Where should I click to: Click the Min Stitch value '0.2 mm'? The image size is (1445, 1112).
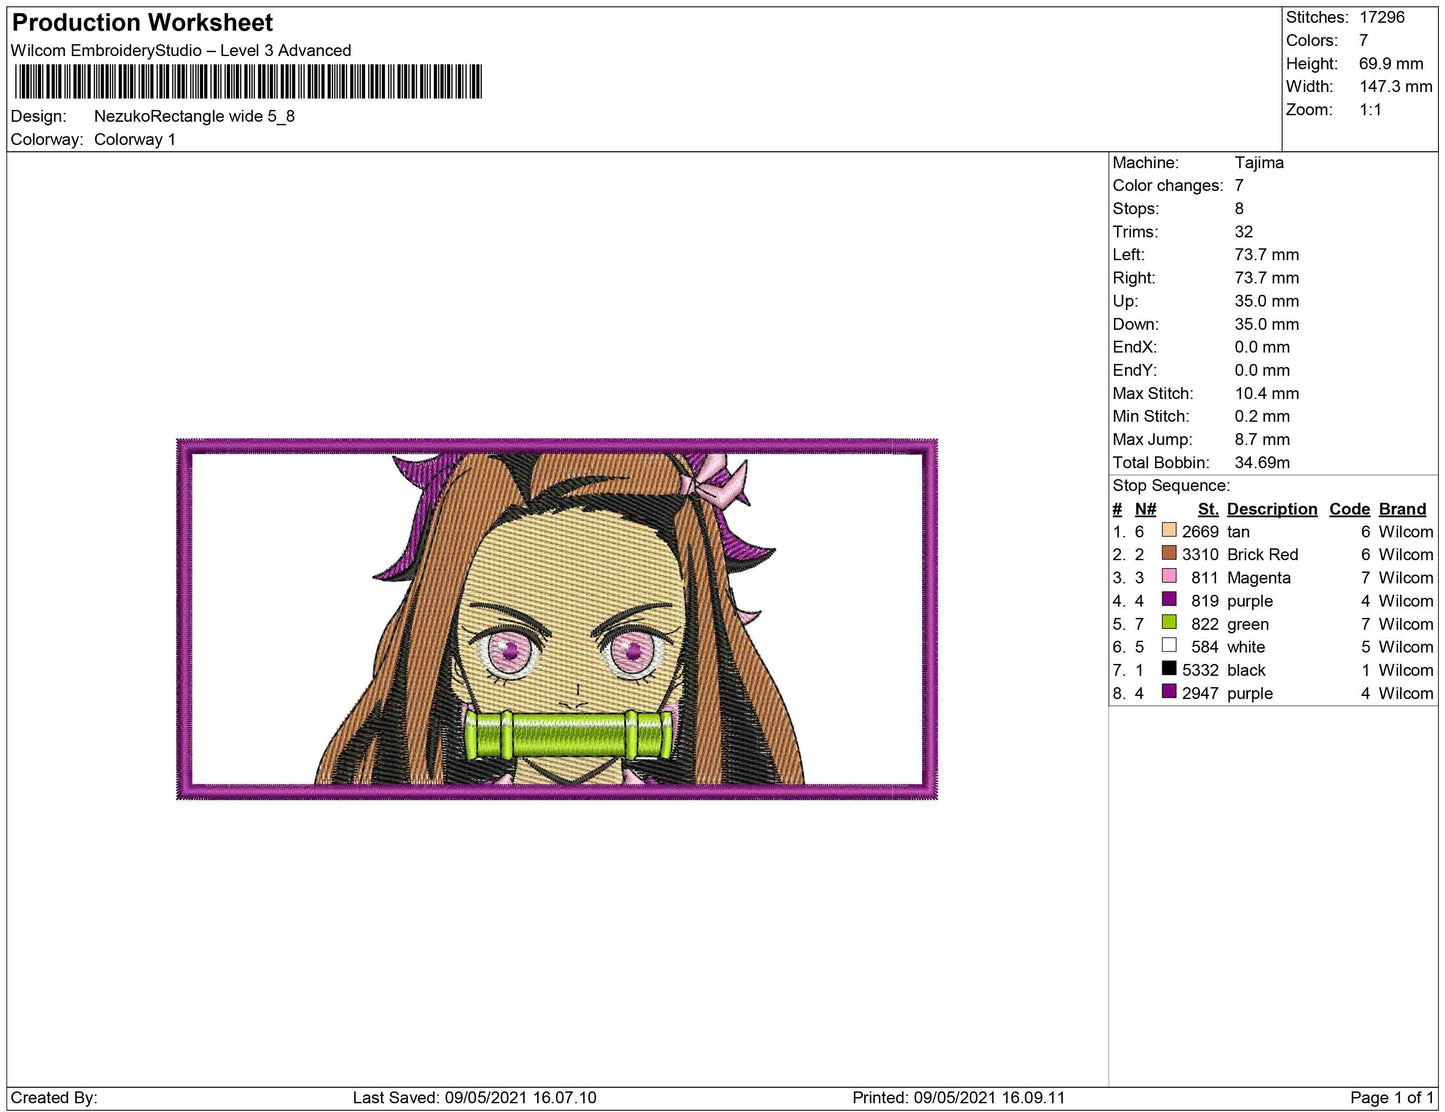tap(1262, 416)
